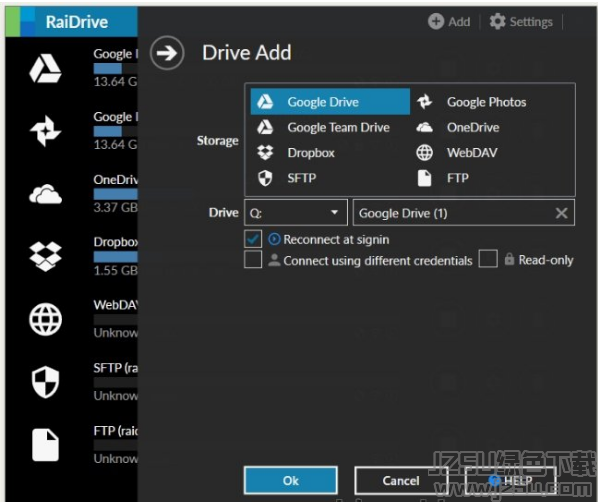Open the WebDAV globe sidebar icon

coord(45,319)
